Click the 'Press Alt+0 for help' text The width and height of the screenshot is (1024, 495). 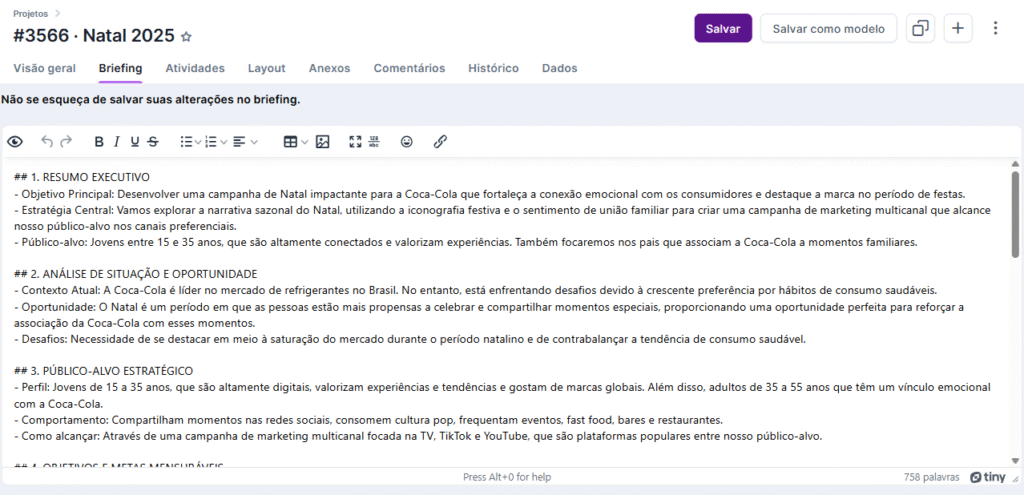click(507, 477)
